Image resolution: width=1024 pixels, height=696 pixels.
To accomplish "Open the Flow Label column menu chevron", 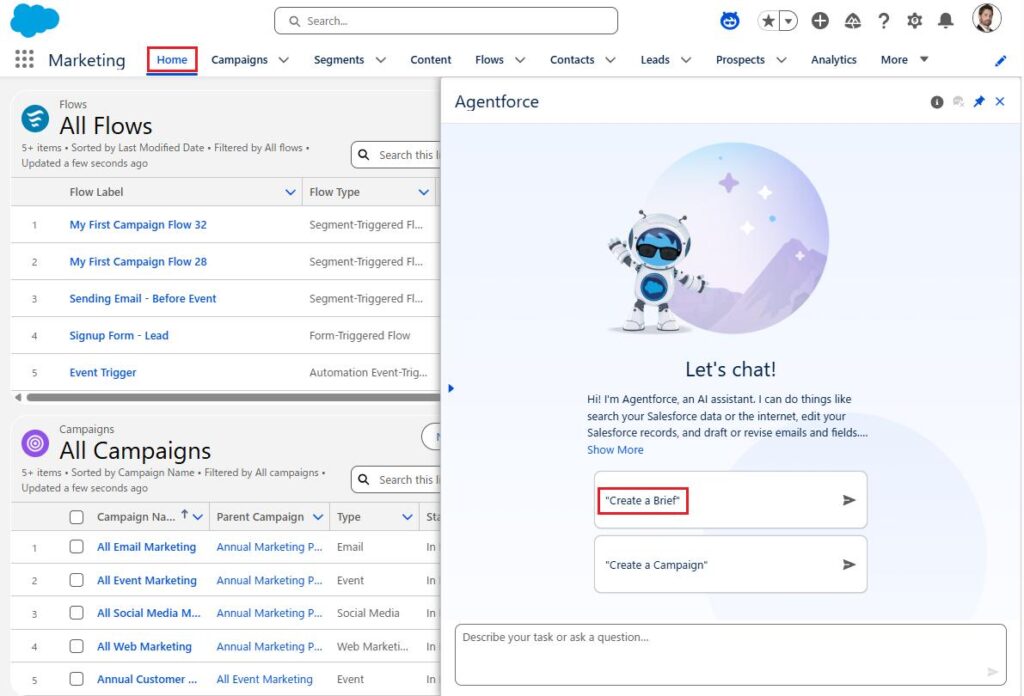I will pyautogui.click(x=291, y=192).
